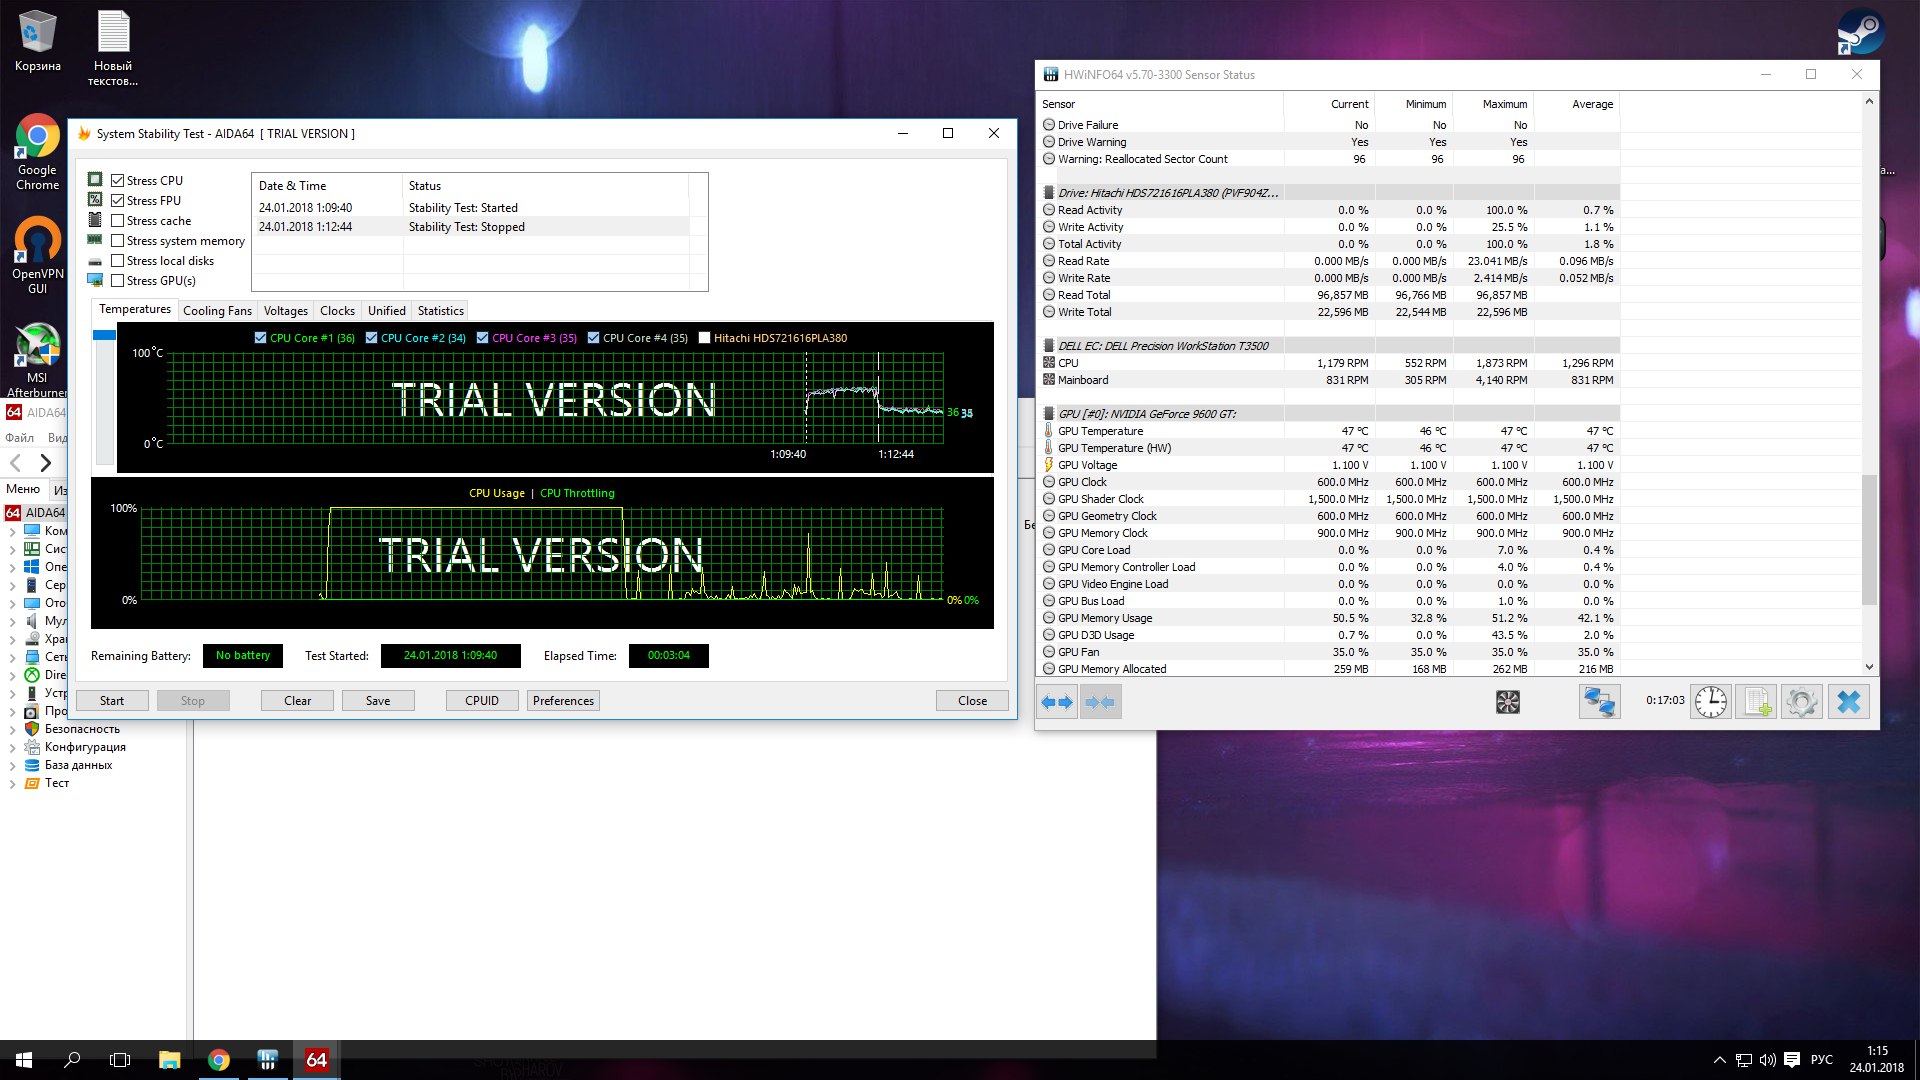Open HWiNFO fan control icon
Screen dimensions: 1920x1080
[1507, 702]
